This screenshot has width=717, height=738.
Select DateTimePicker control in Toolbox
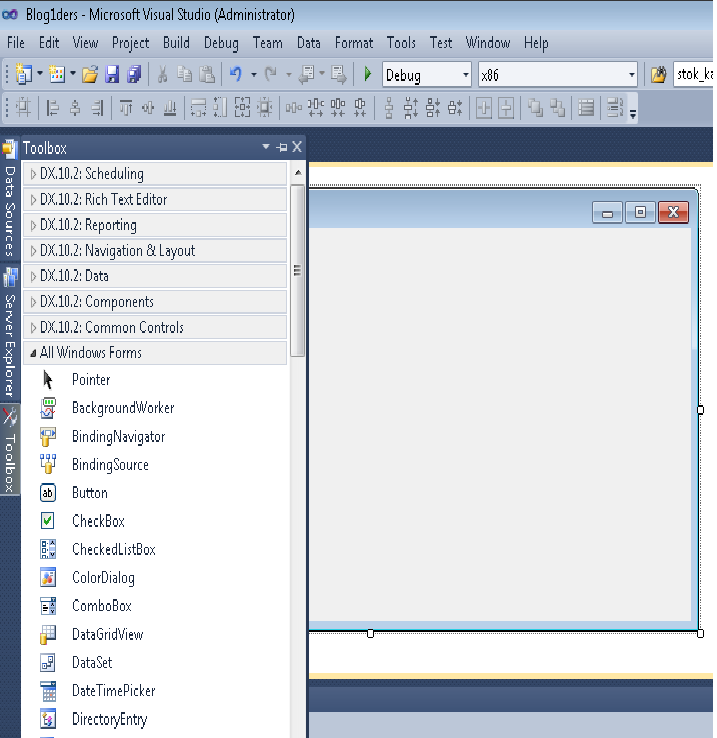coord(155,691)
